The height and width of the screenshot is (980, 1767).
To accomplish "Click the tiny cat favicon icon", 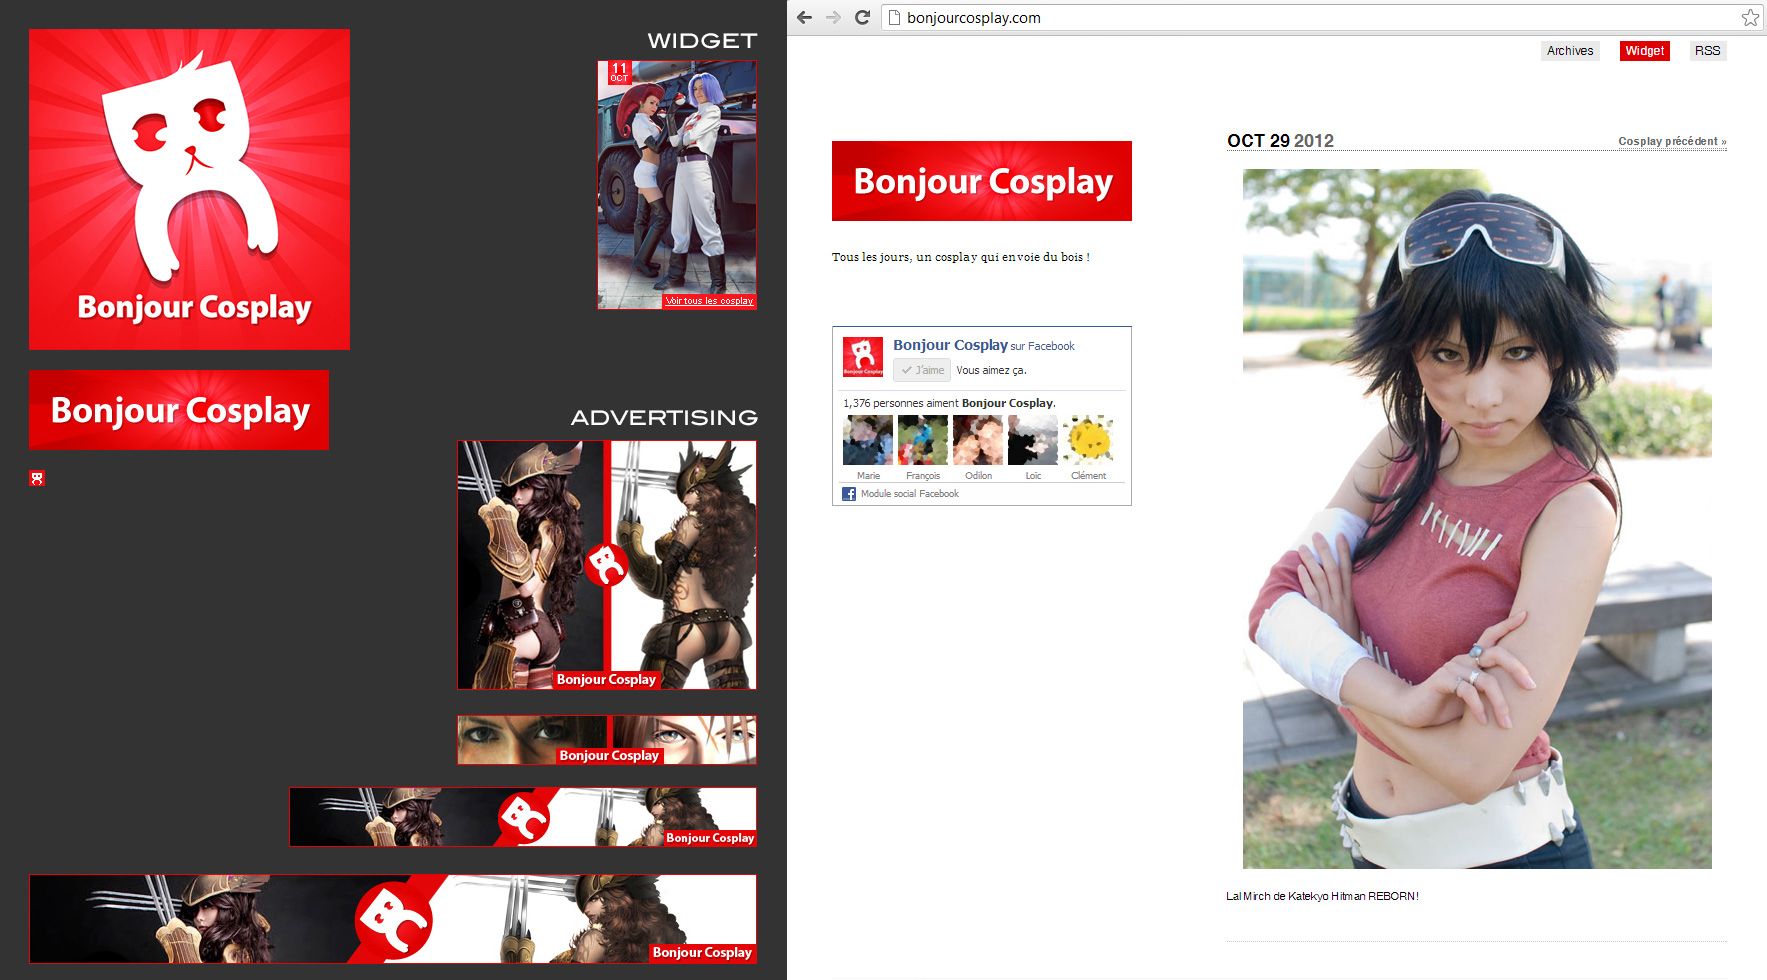I will point(37,478).
